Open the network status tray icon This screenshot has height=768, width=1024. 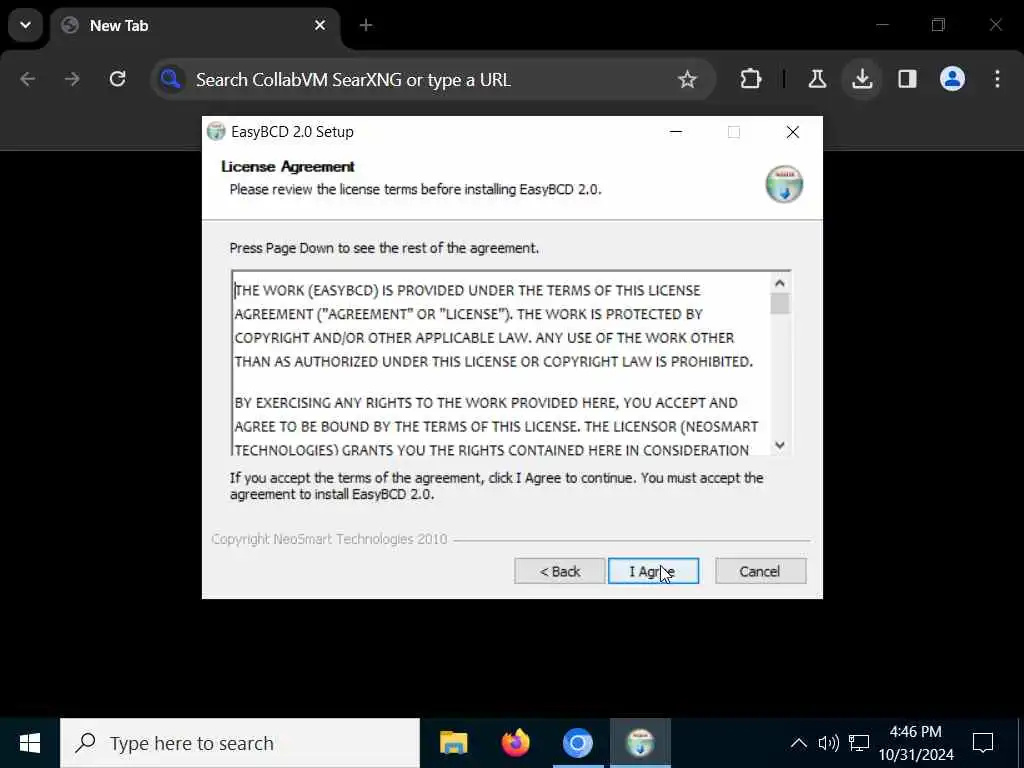pyautogui.click(x=859, y=743)
